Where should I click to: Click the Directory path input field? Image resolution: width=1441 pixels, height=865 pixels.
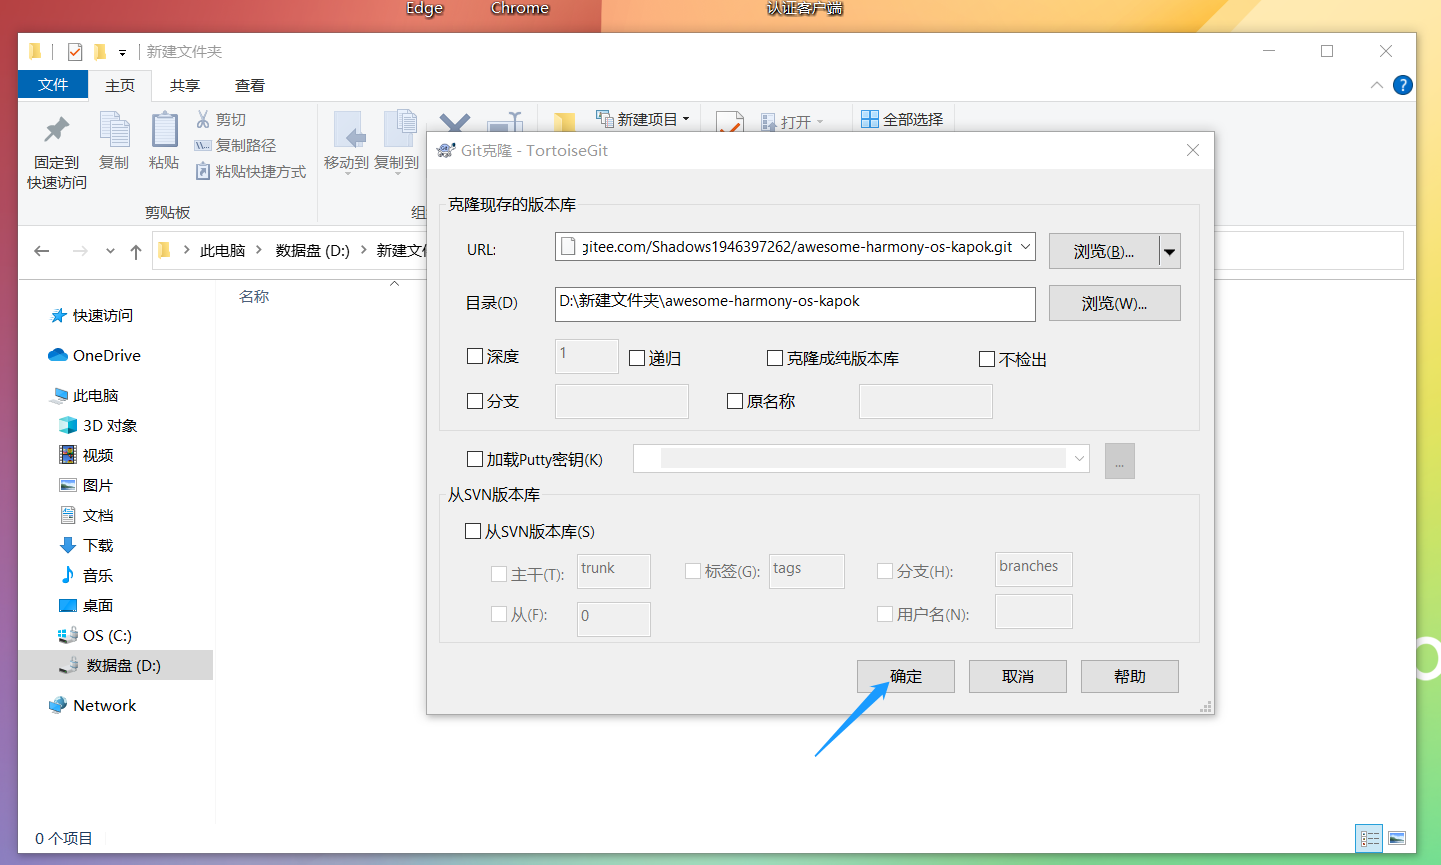pyautogui.click(x=795, y=304)
